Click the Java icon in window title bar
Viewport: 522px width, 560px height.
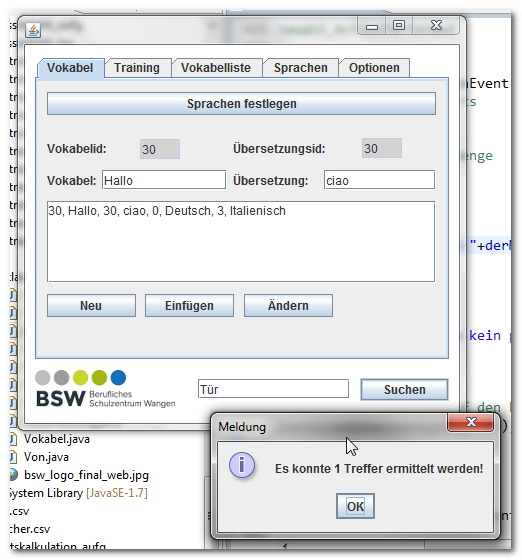click(33, 30)
